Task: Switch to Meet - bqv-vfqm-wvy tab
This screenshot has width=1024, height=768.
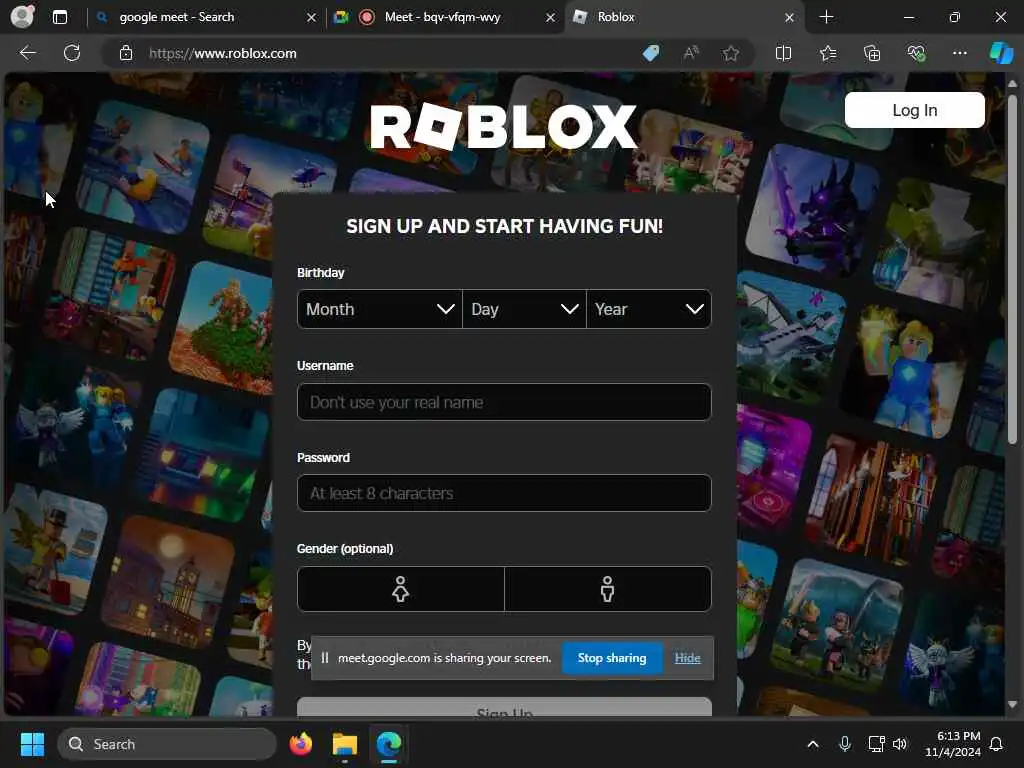Action: [442, 17]
